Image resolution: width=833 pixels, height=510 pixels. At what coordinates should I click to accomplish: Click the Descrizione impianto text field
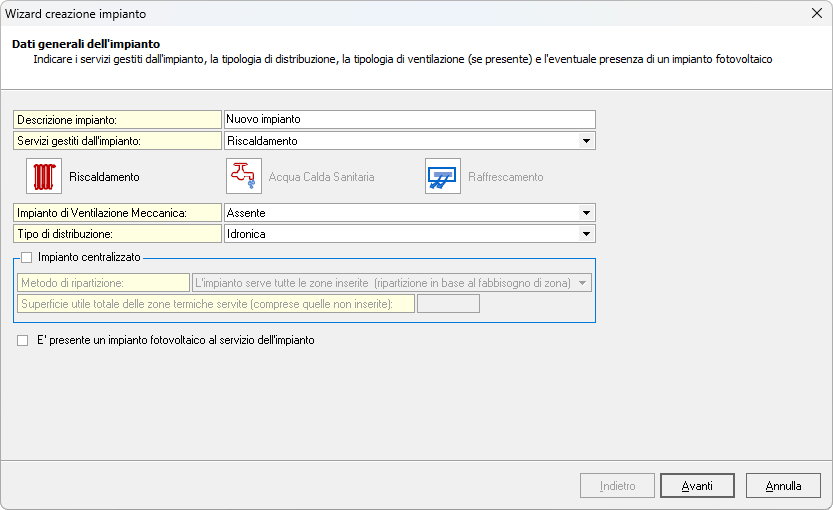click(409, 119)
